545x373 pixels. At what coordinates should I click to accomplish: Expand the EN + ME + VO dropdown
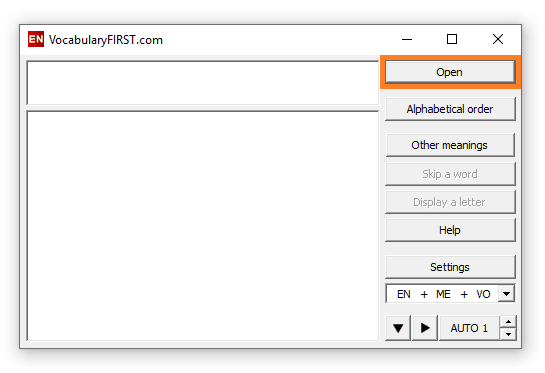pos(506,294)
